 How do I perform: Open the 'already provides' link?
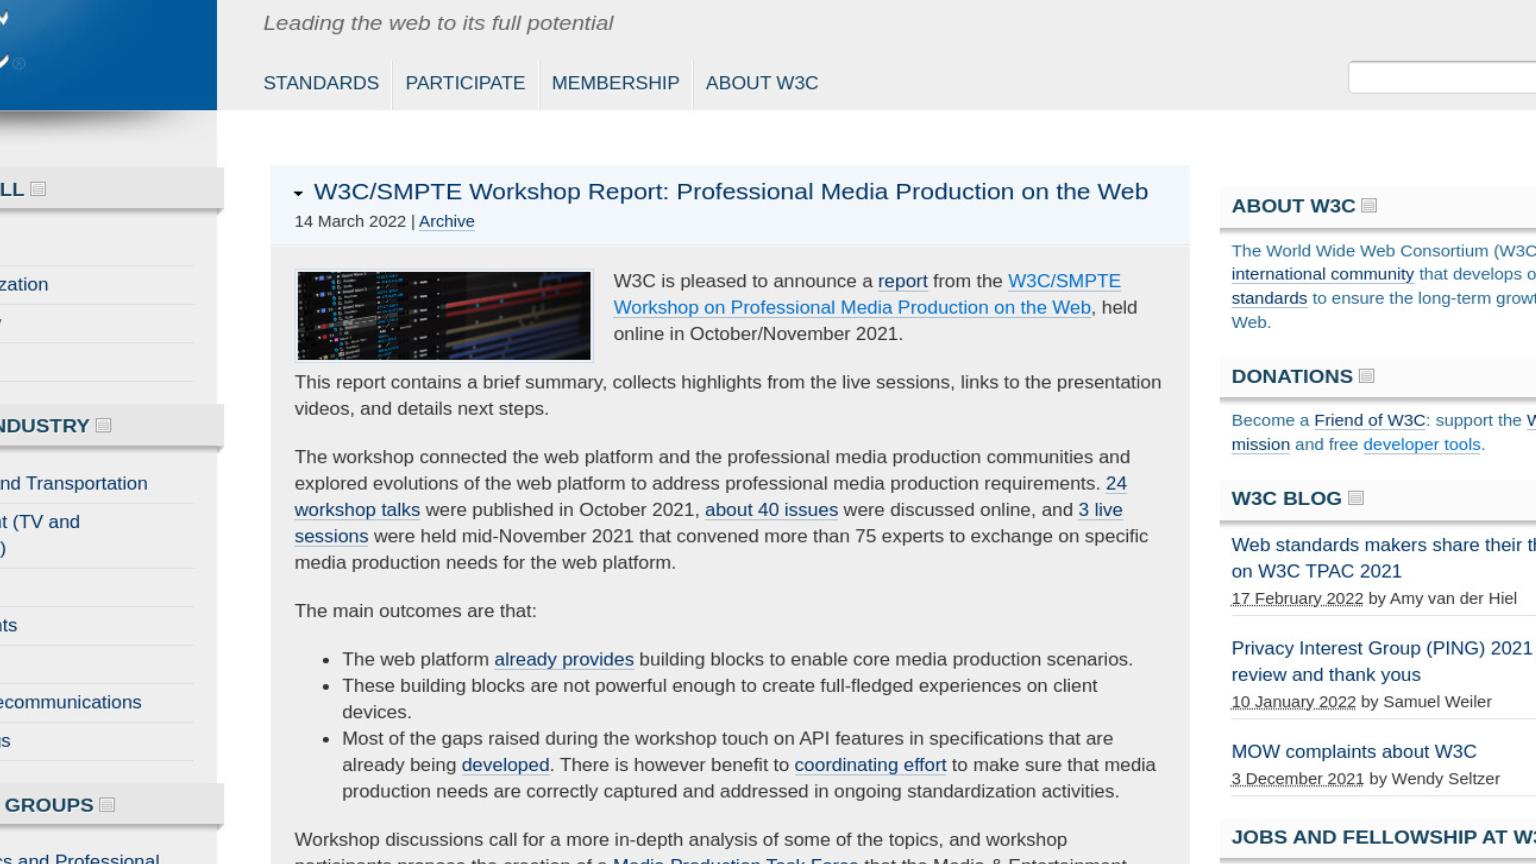tap(564, 659)
